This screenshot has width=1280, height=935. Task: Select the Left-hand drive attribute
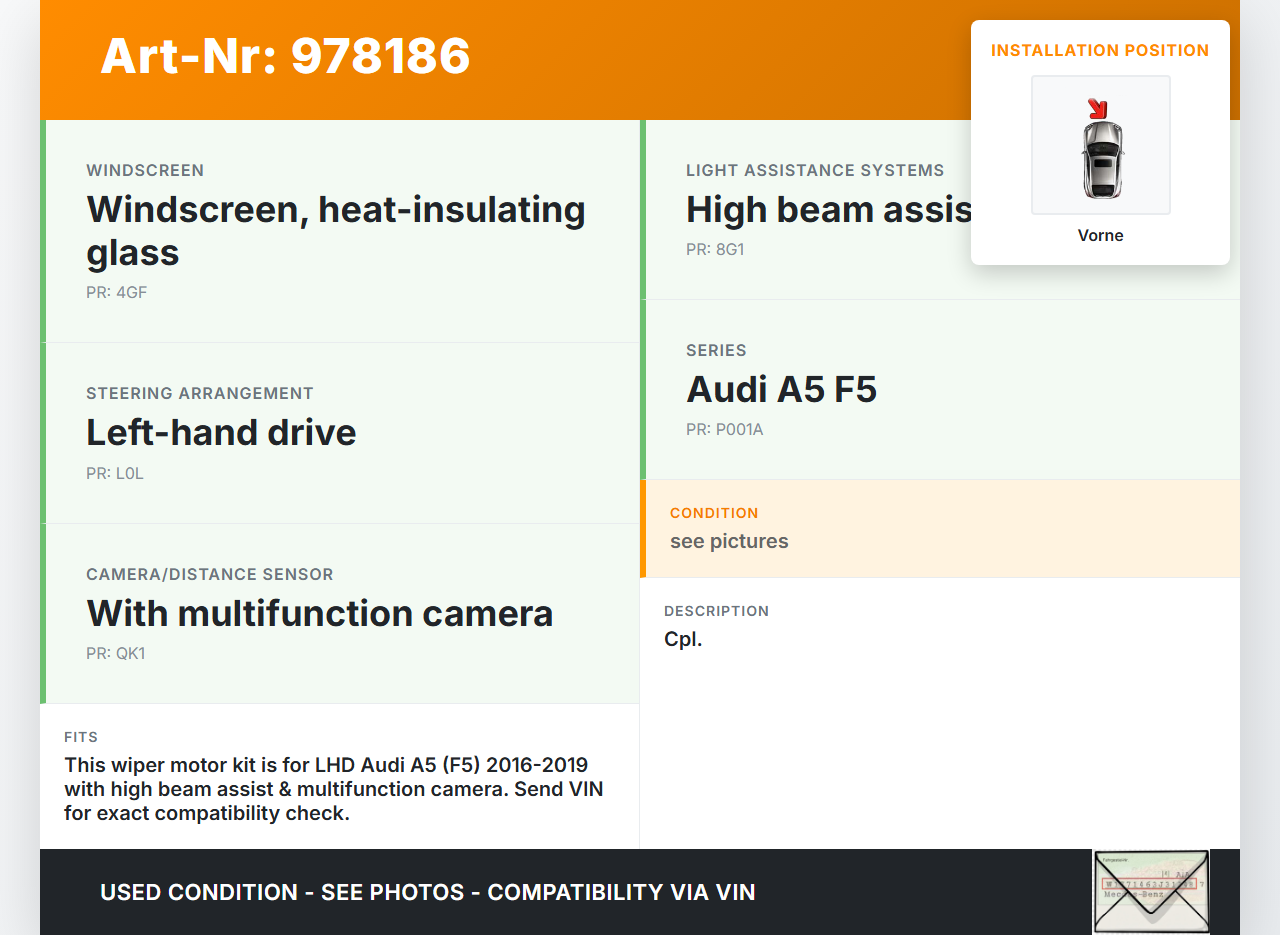(x=221, y=432)
